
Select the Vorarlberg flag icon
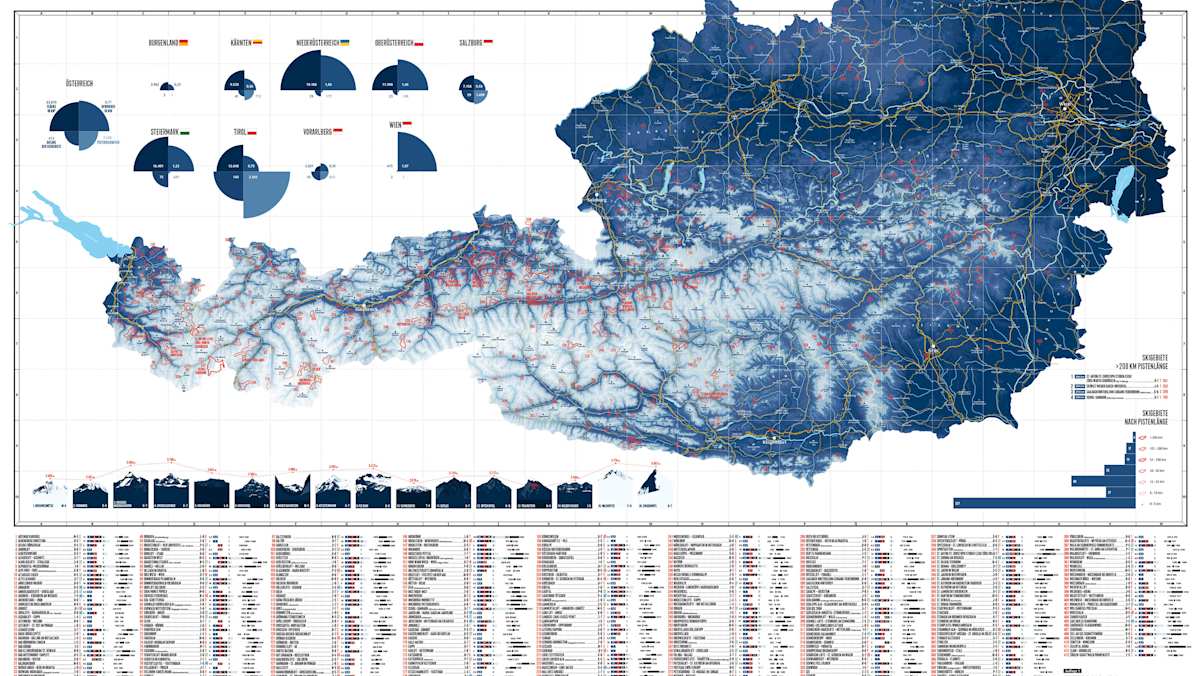(338, 131)
